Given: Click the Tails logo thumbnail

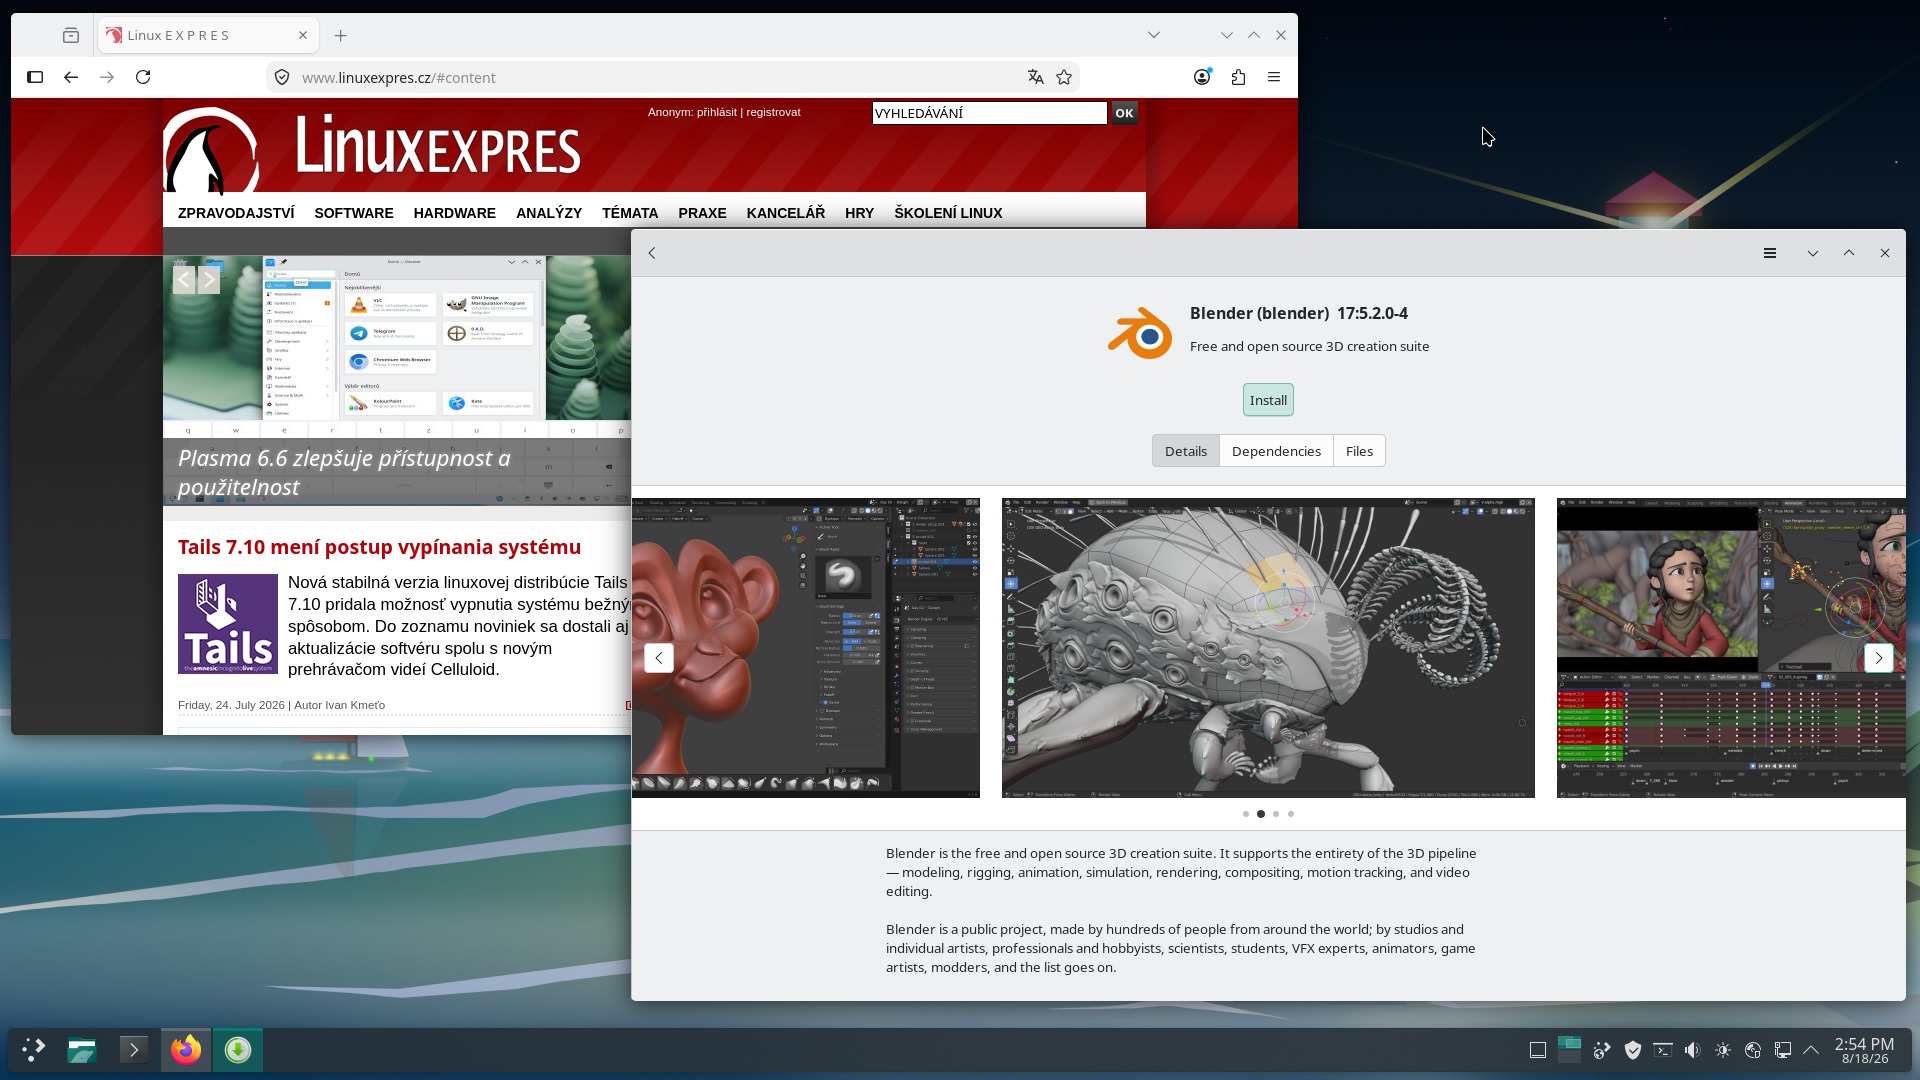Looking at the screenshot, I should [228, 624].
